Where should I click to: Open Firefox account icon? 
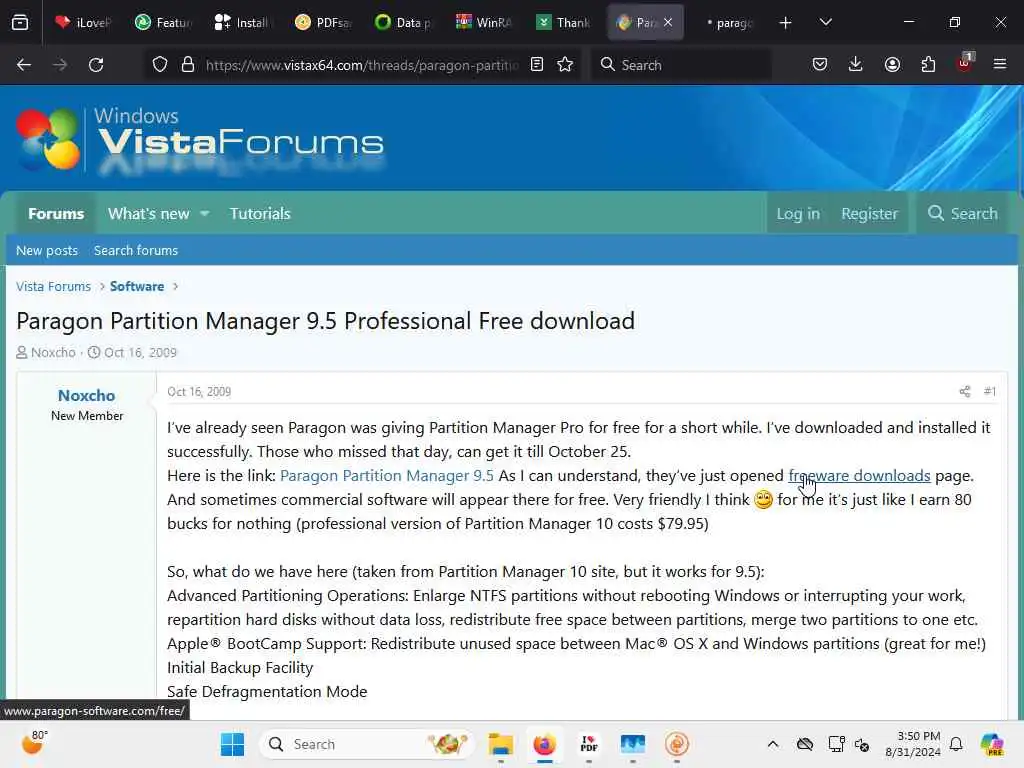(x=892, y=65)
